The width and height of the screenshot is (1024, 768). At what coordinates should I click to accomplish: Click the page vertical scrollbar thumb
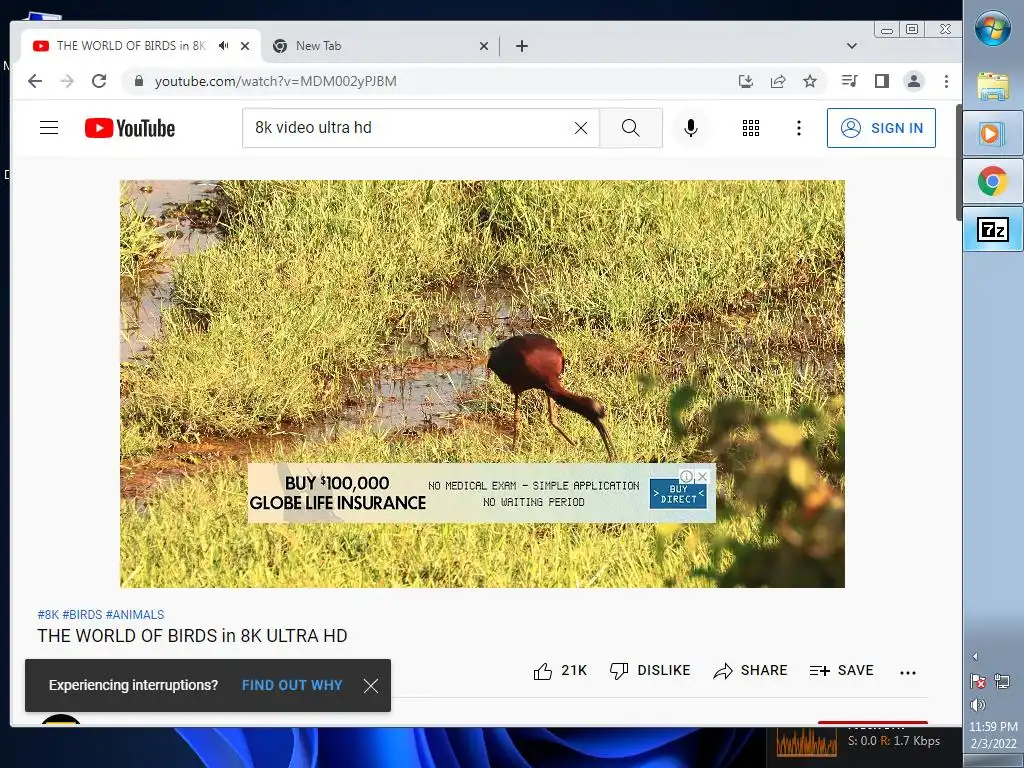pos(959,162)
